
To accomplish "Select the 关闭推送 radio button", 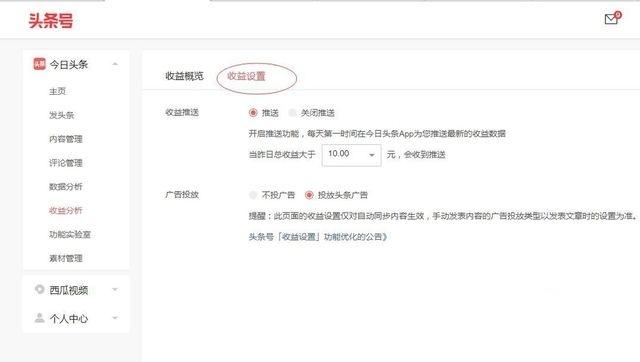I will pyautogui.click(x=292, y=113).
